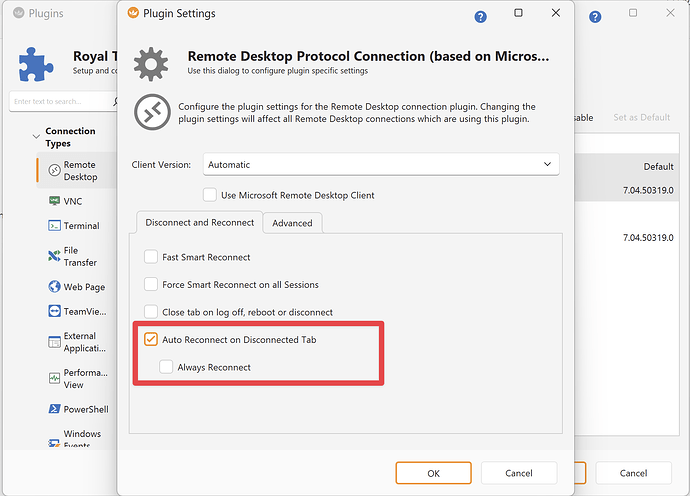Screen dimensions: 690x496
Task: Enable the Always Reconnect checkbox
Action: 166,367
